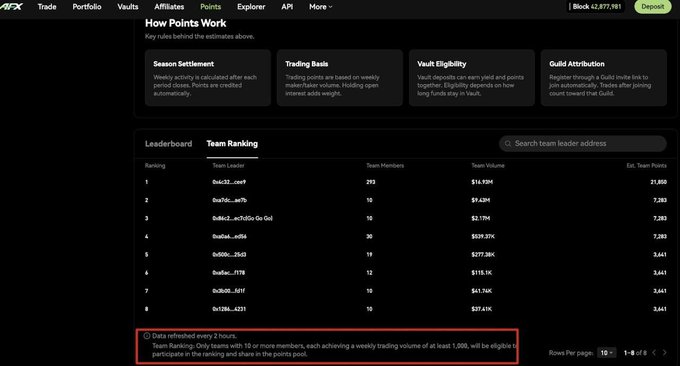The width and height of the screenshot is (680, 366).
Task: Open the Explorer page
Action: point(251,7)
